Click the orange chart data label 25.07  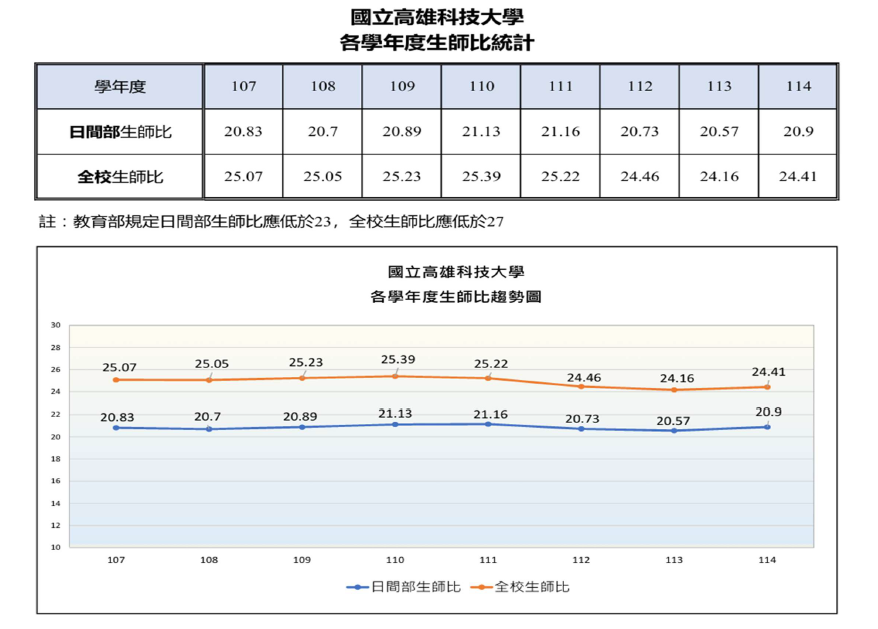tap(119, 367)
